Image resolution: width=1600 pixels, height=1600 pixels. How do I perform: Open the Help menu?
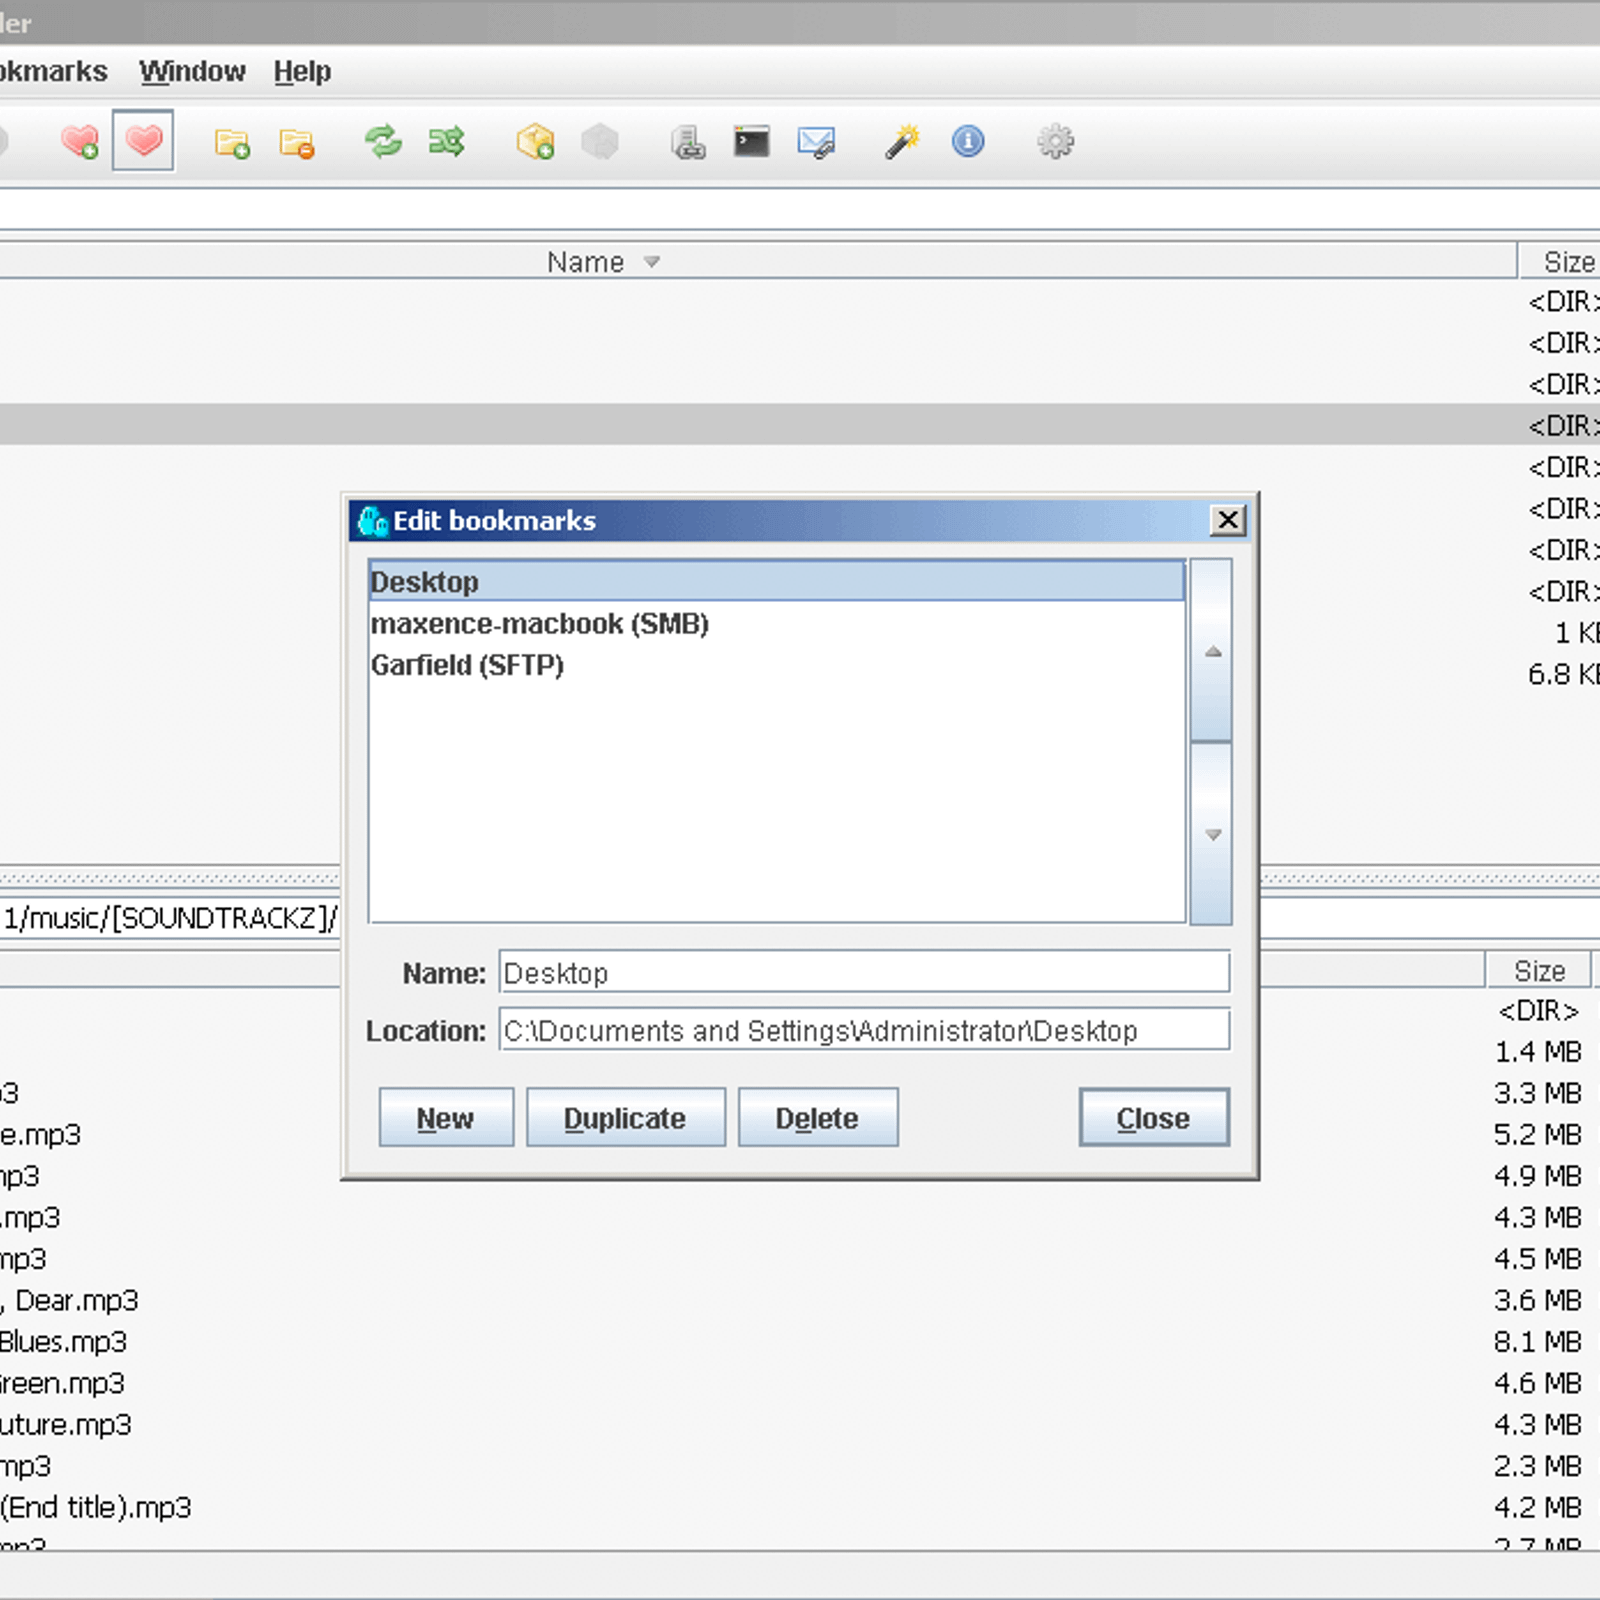point(302,72)
